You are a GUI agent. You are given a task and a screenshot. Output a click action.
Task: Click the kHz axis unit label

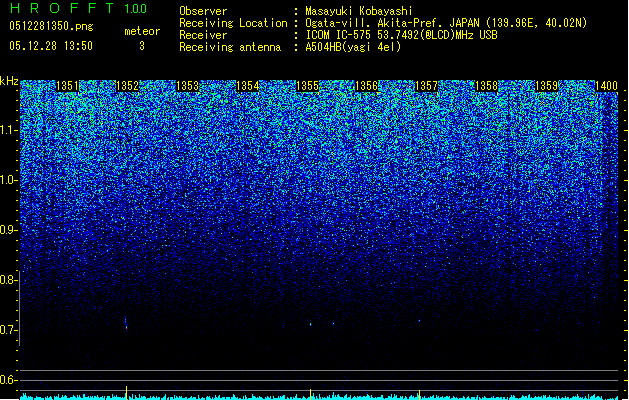(9, 81)
